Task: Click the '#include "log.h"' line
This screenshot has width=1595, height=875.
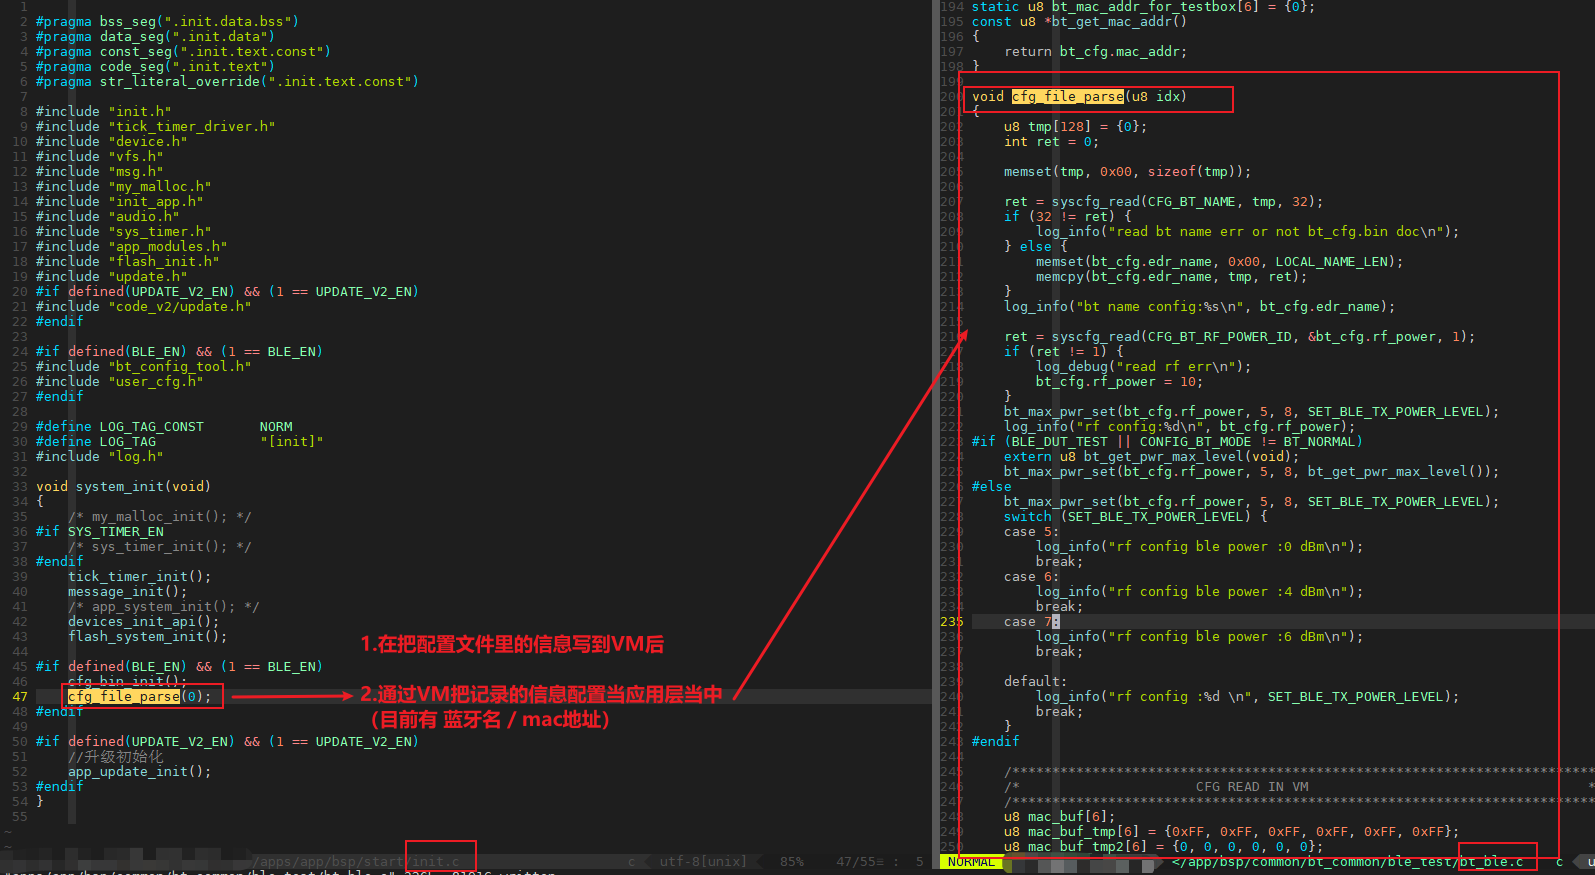Action: click(x=99, y=456)
